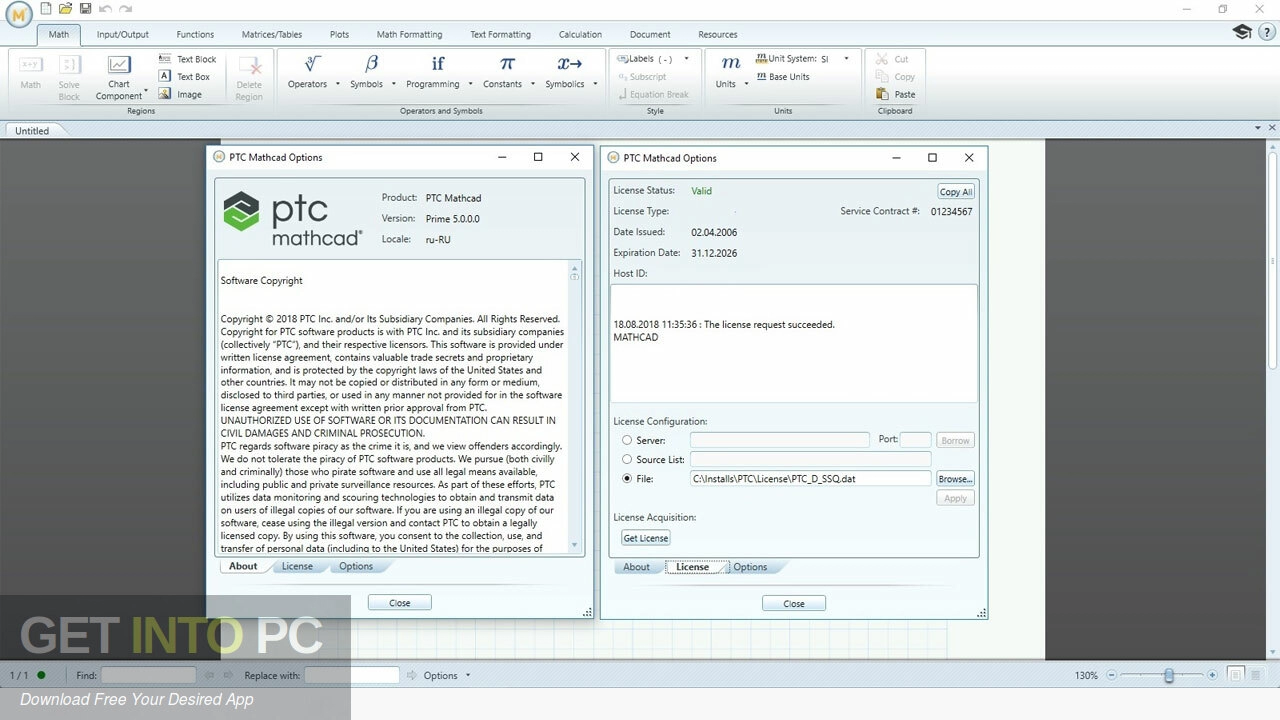
Task: Click the license File path input field
Action: pyautogui.click(x=810, y=479)
